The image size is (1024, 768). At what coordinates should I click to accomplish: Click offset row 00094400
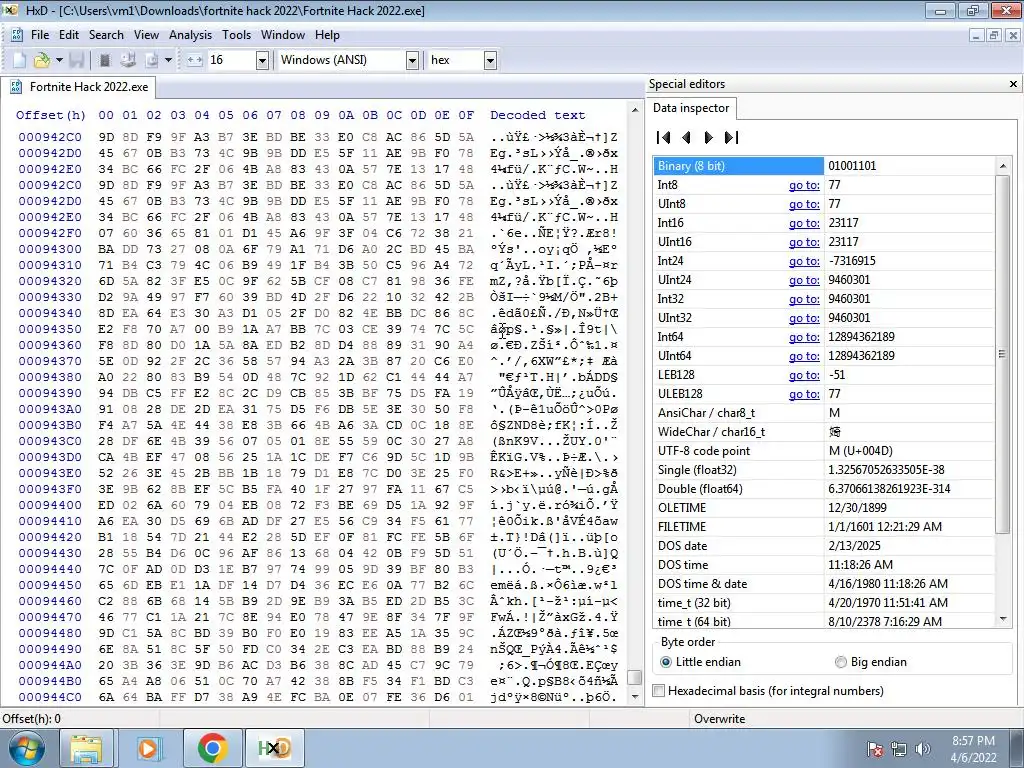click(50, 505)
